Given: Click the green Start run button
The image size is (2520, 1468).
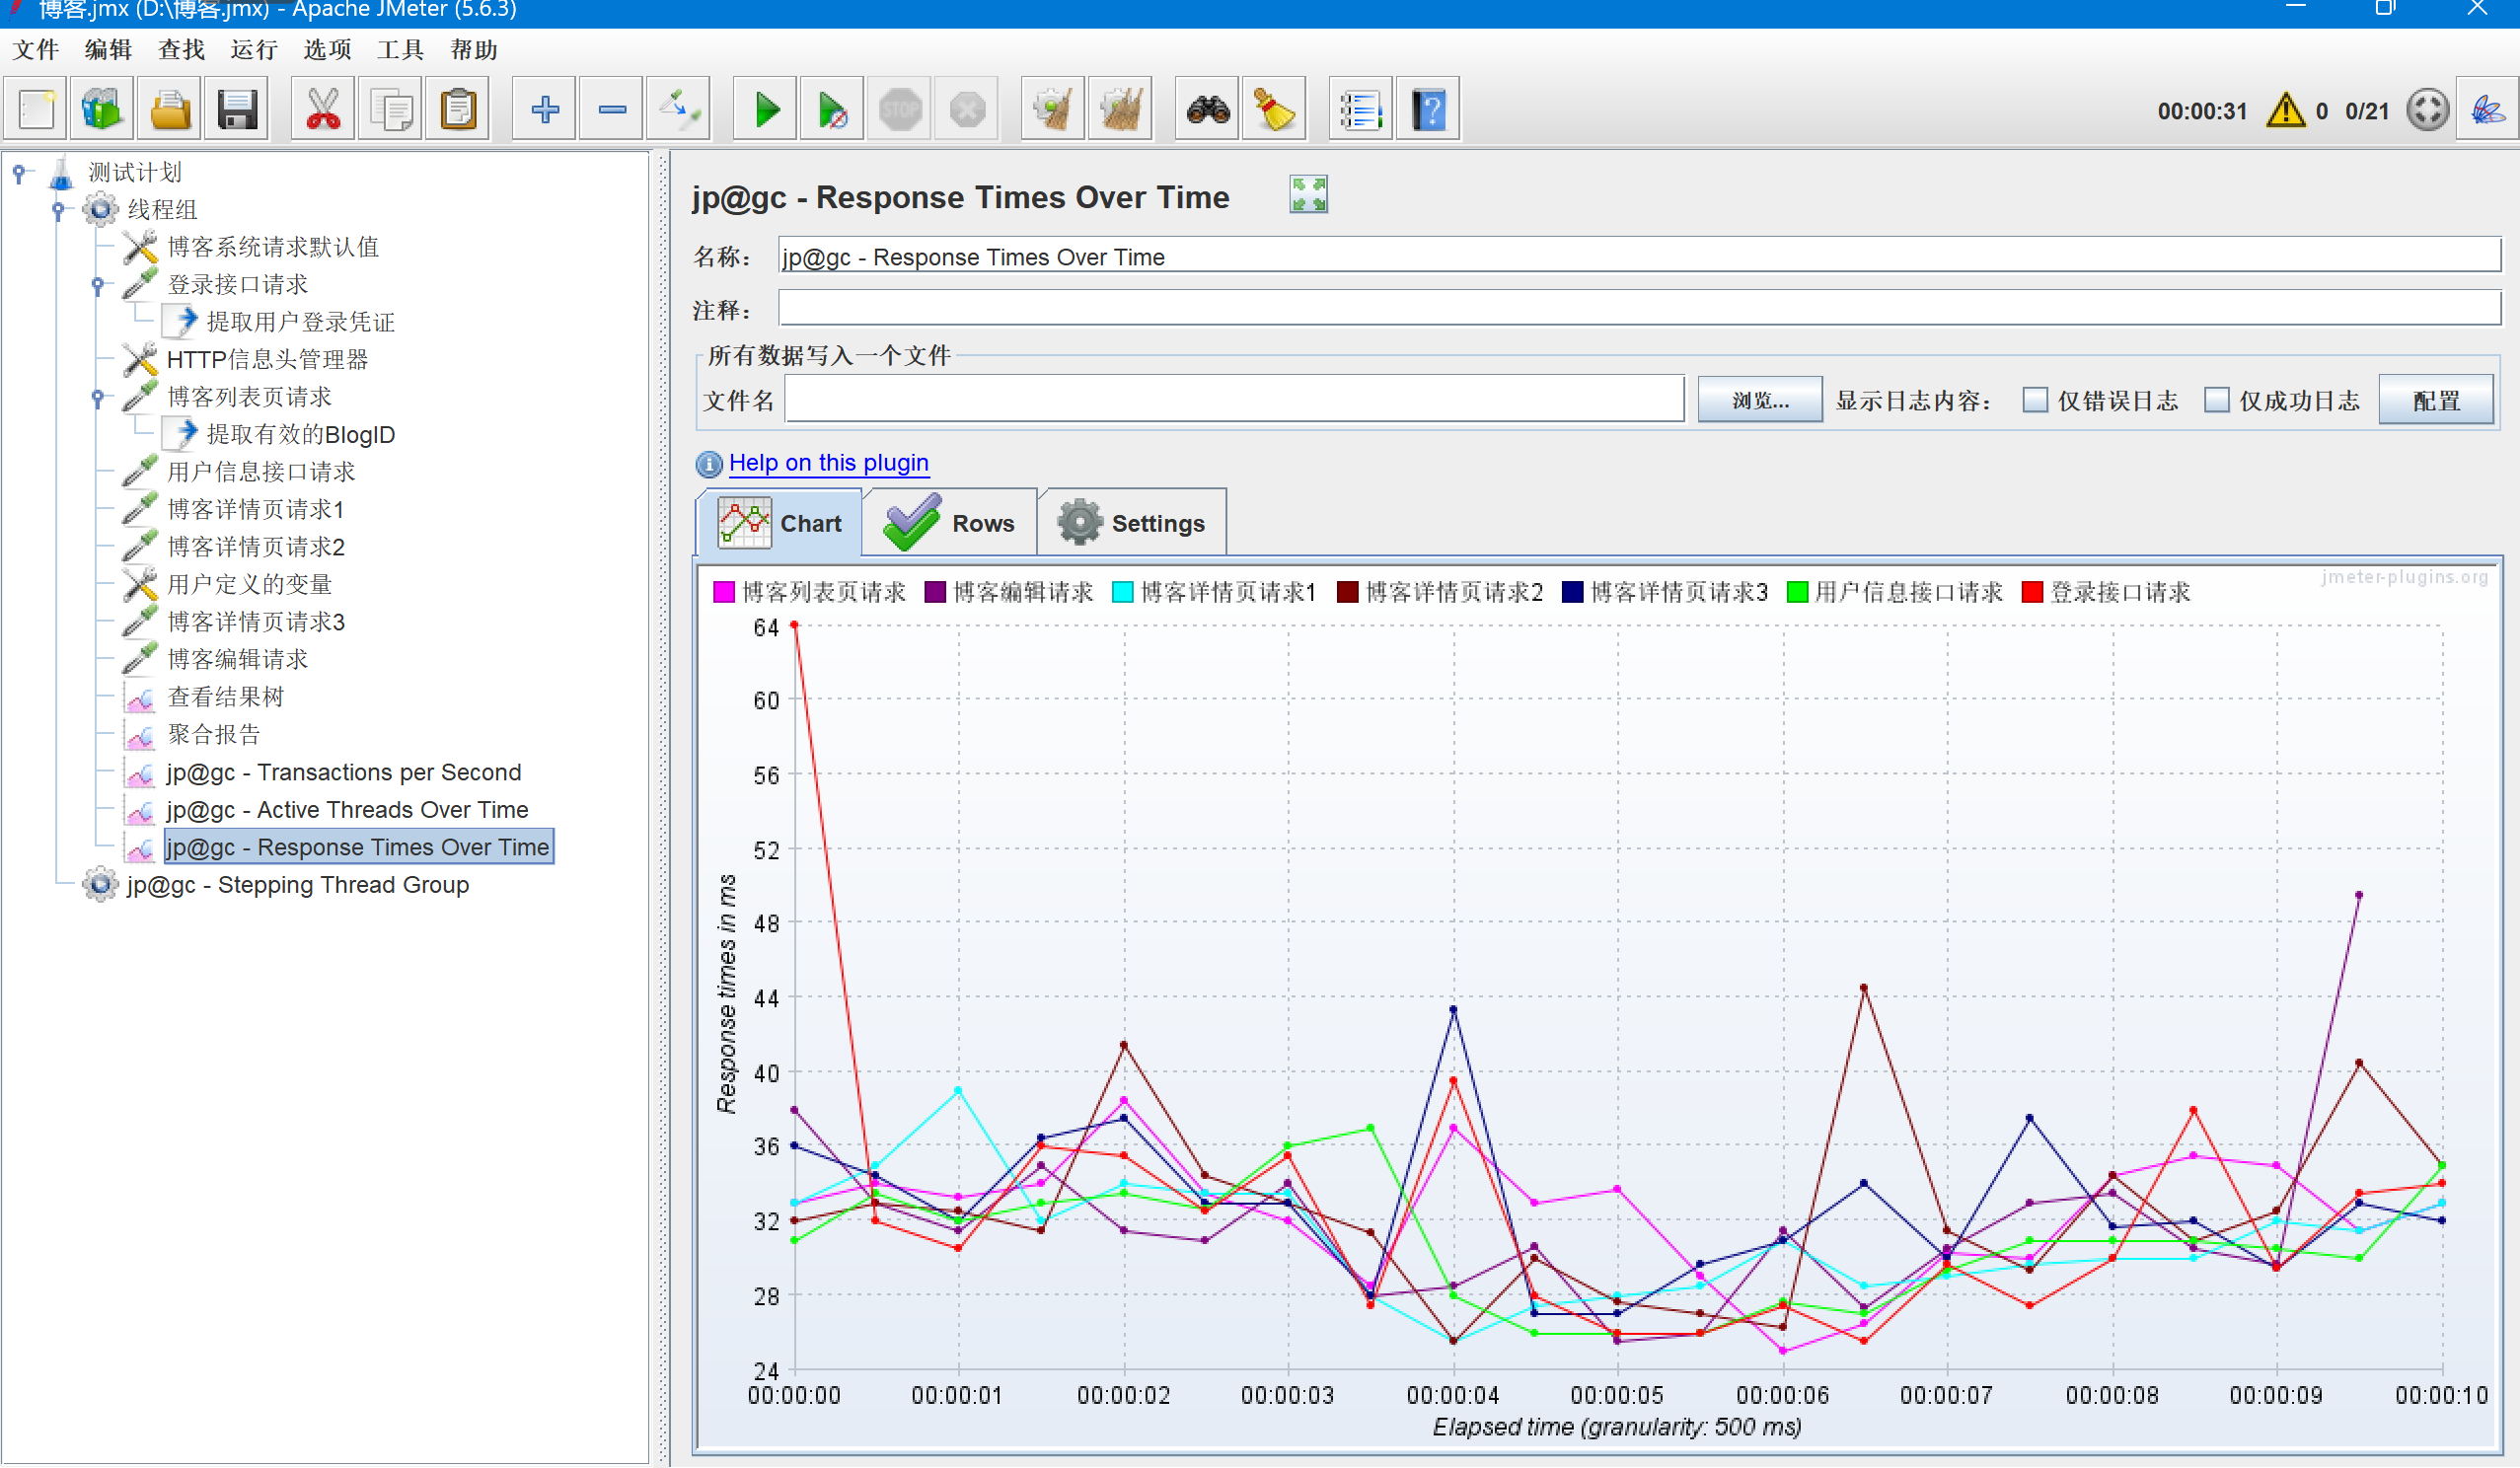Looking at the screenshot, I should pos(766,109).
